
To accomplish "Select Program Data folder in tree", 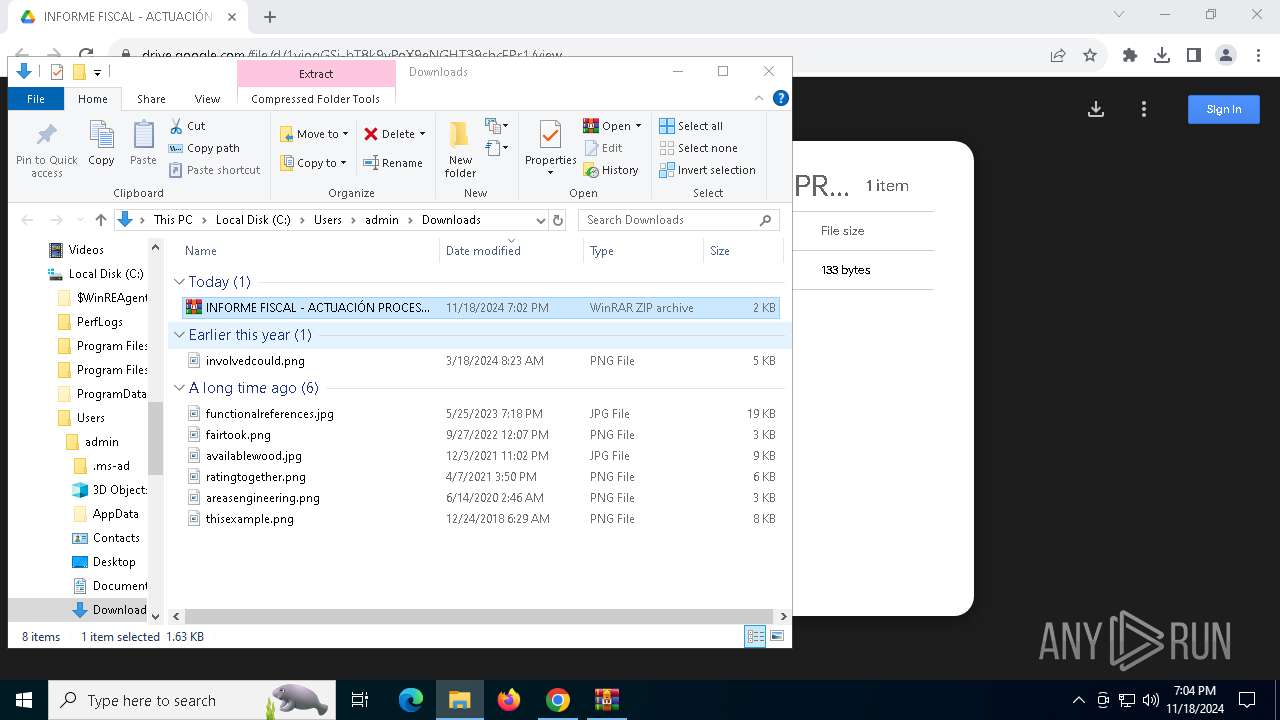I will 102,394.
